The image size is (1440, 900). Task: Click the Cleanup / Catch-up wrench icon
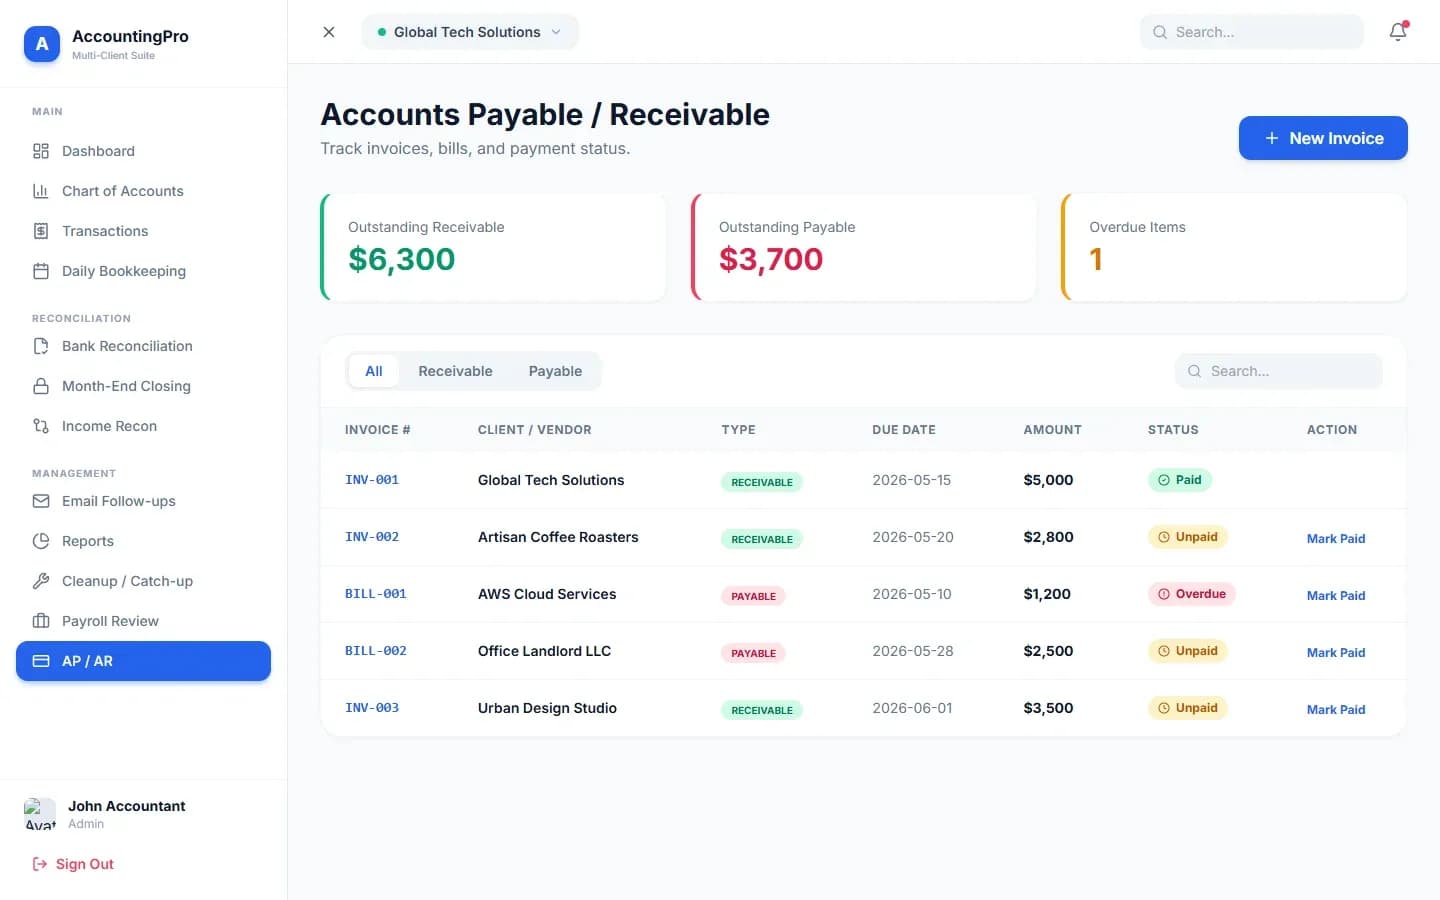pos(41,581)
